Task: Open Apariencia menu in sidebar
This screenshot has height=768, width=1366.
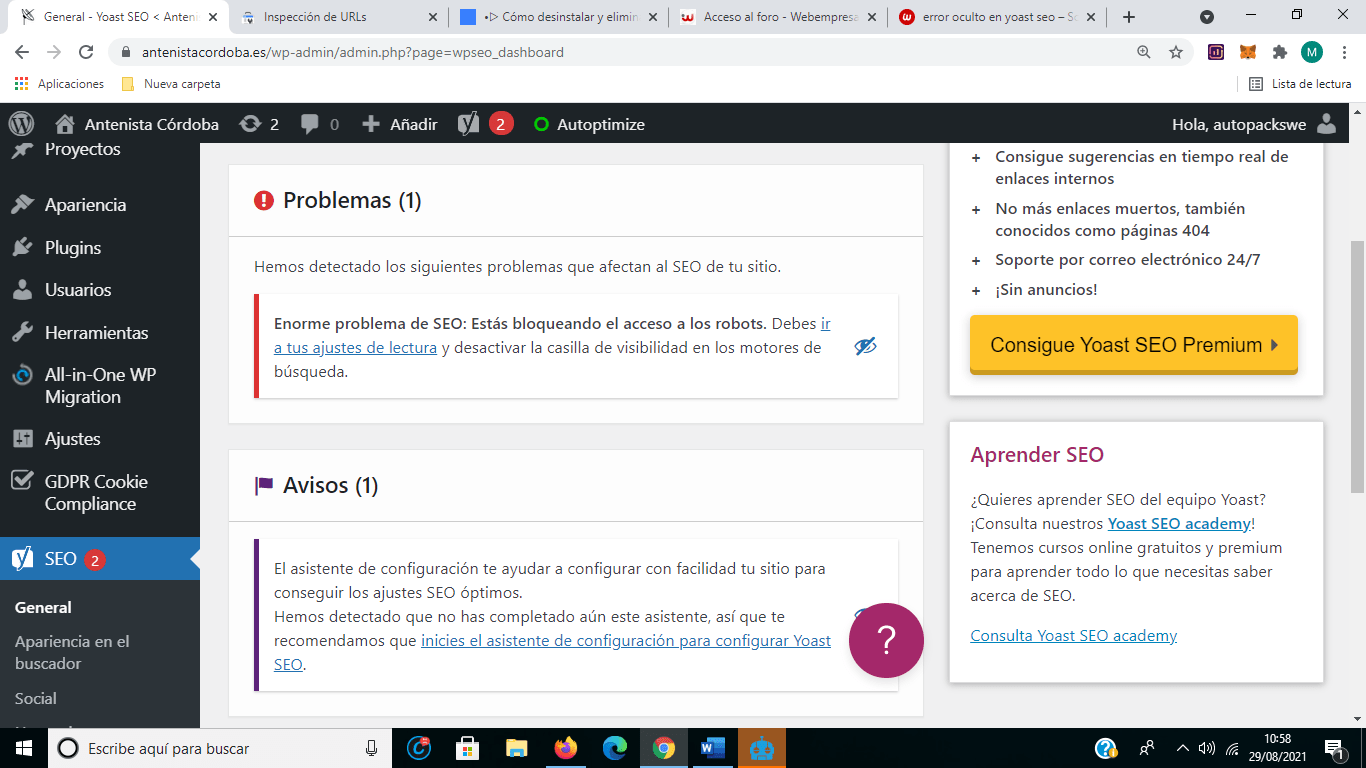Action: coord(85,205)
